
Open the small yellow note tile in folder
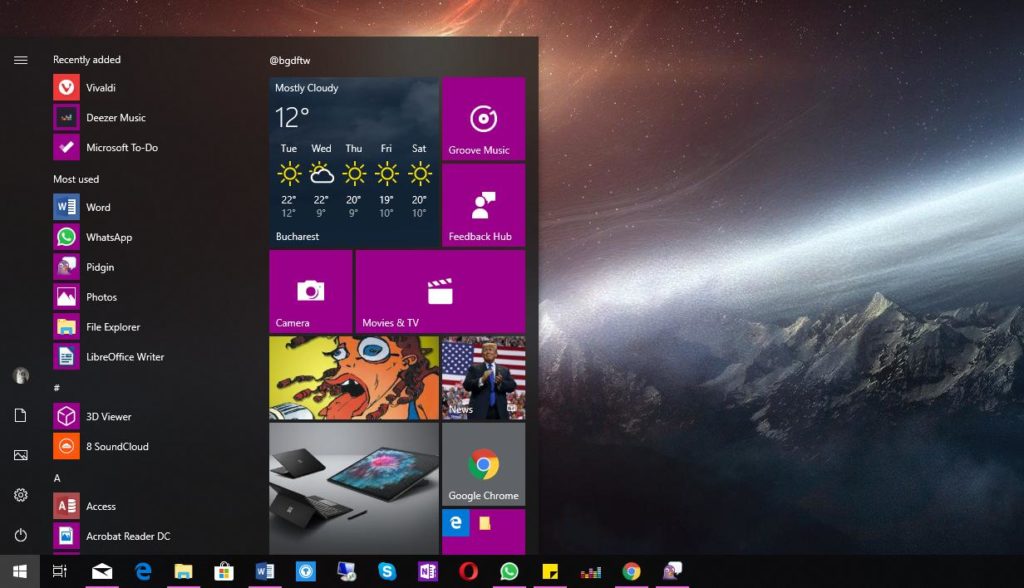[485, 523]
